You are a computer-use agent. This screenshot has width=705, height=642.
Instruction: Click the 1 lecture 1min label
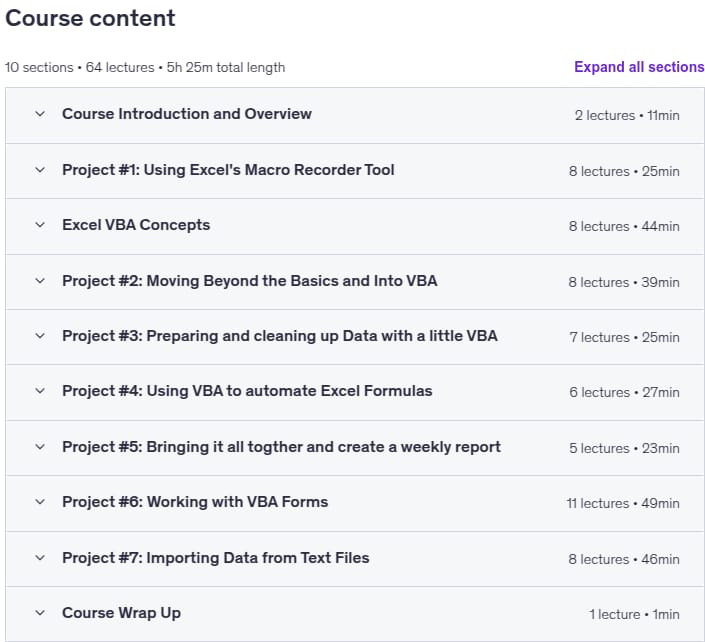click(634, 615)
